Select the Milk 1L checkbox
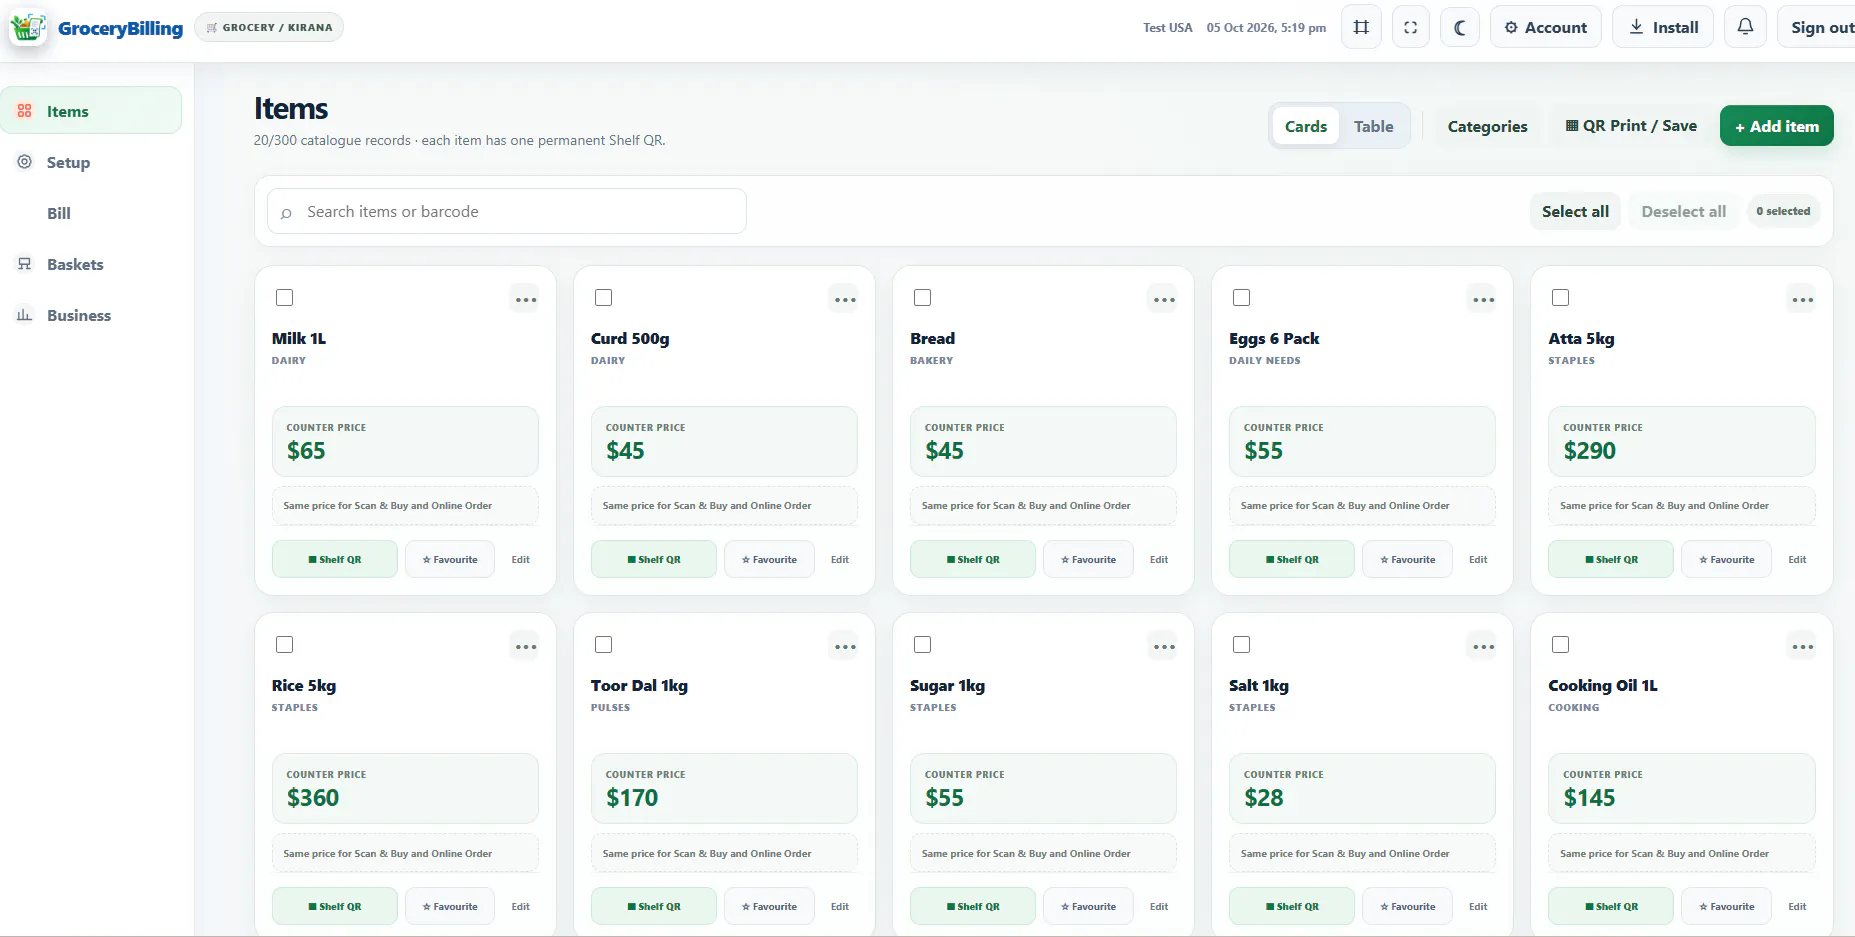 pos(285,297)
